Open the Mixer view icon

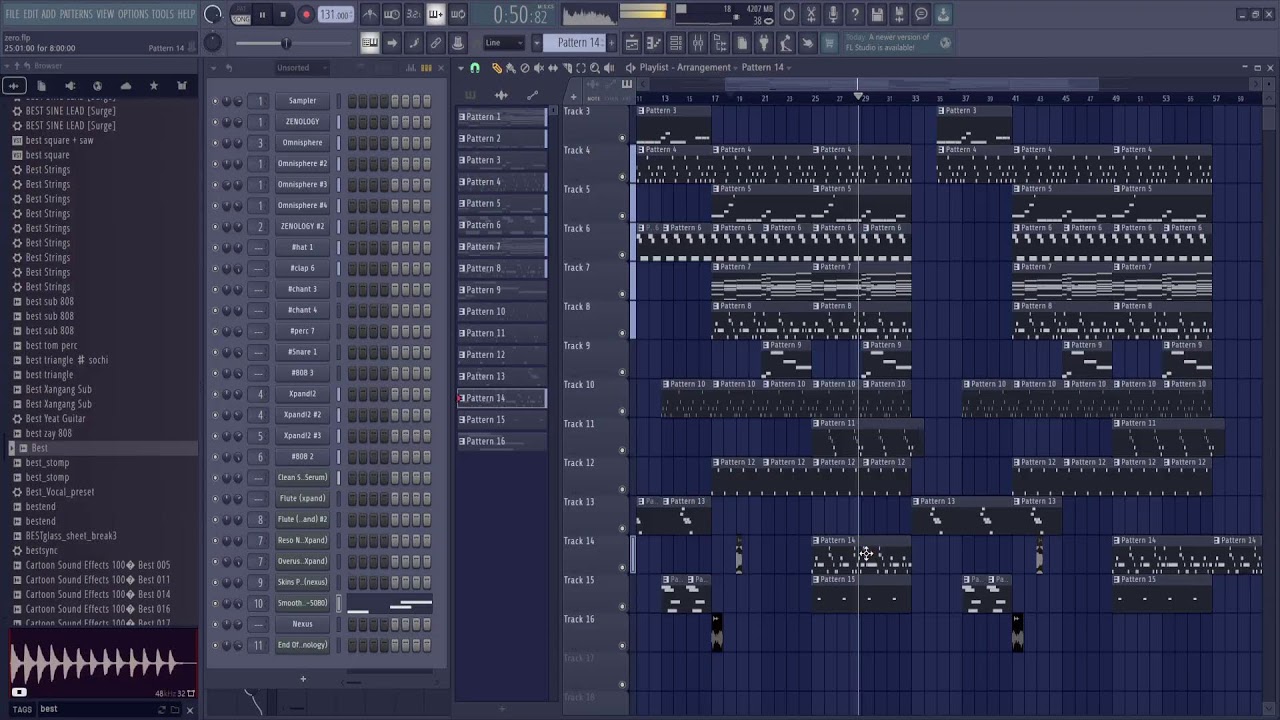pos(698,43)
